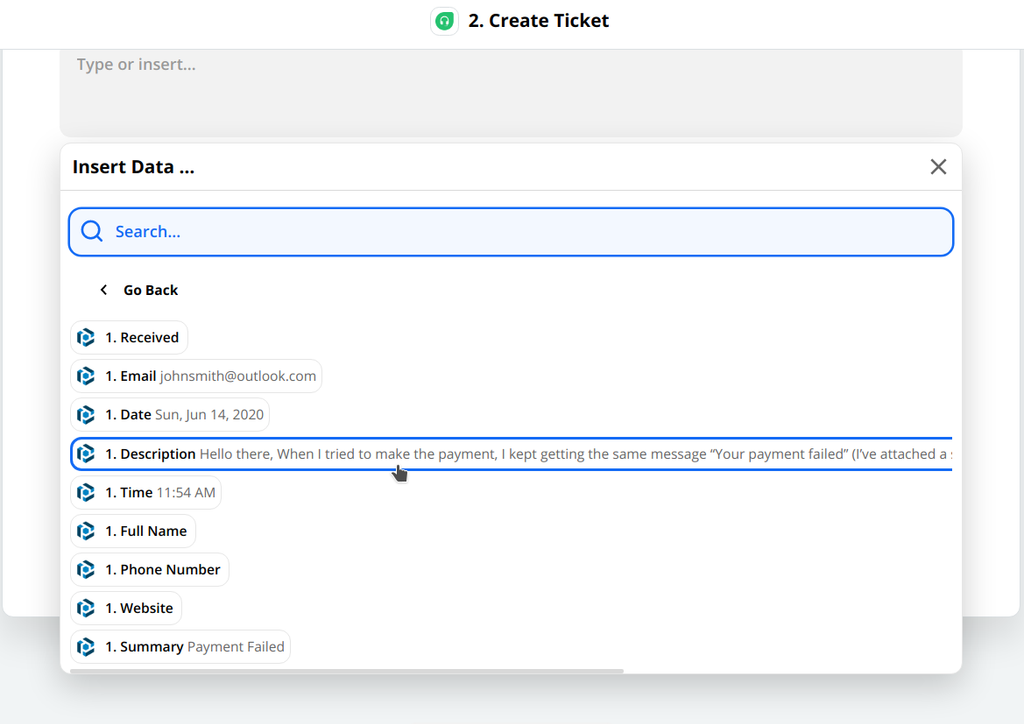The image size is (1024, 724).
Task: Insert the Summary field showing Payment Failed
Action: [x=180, y=646]
